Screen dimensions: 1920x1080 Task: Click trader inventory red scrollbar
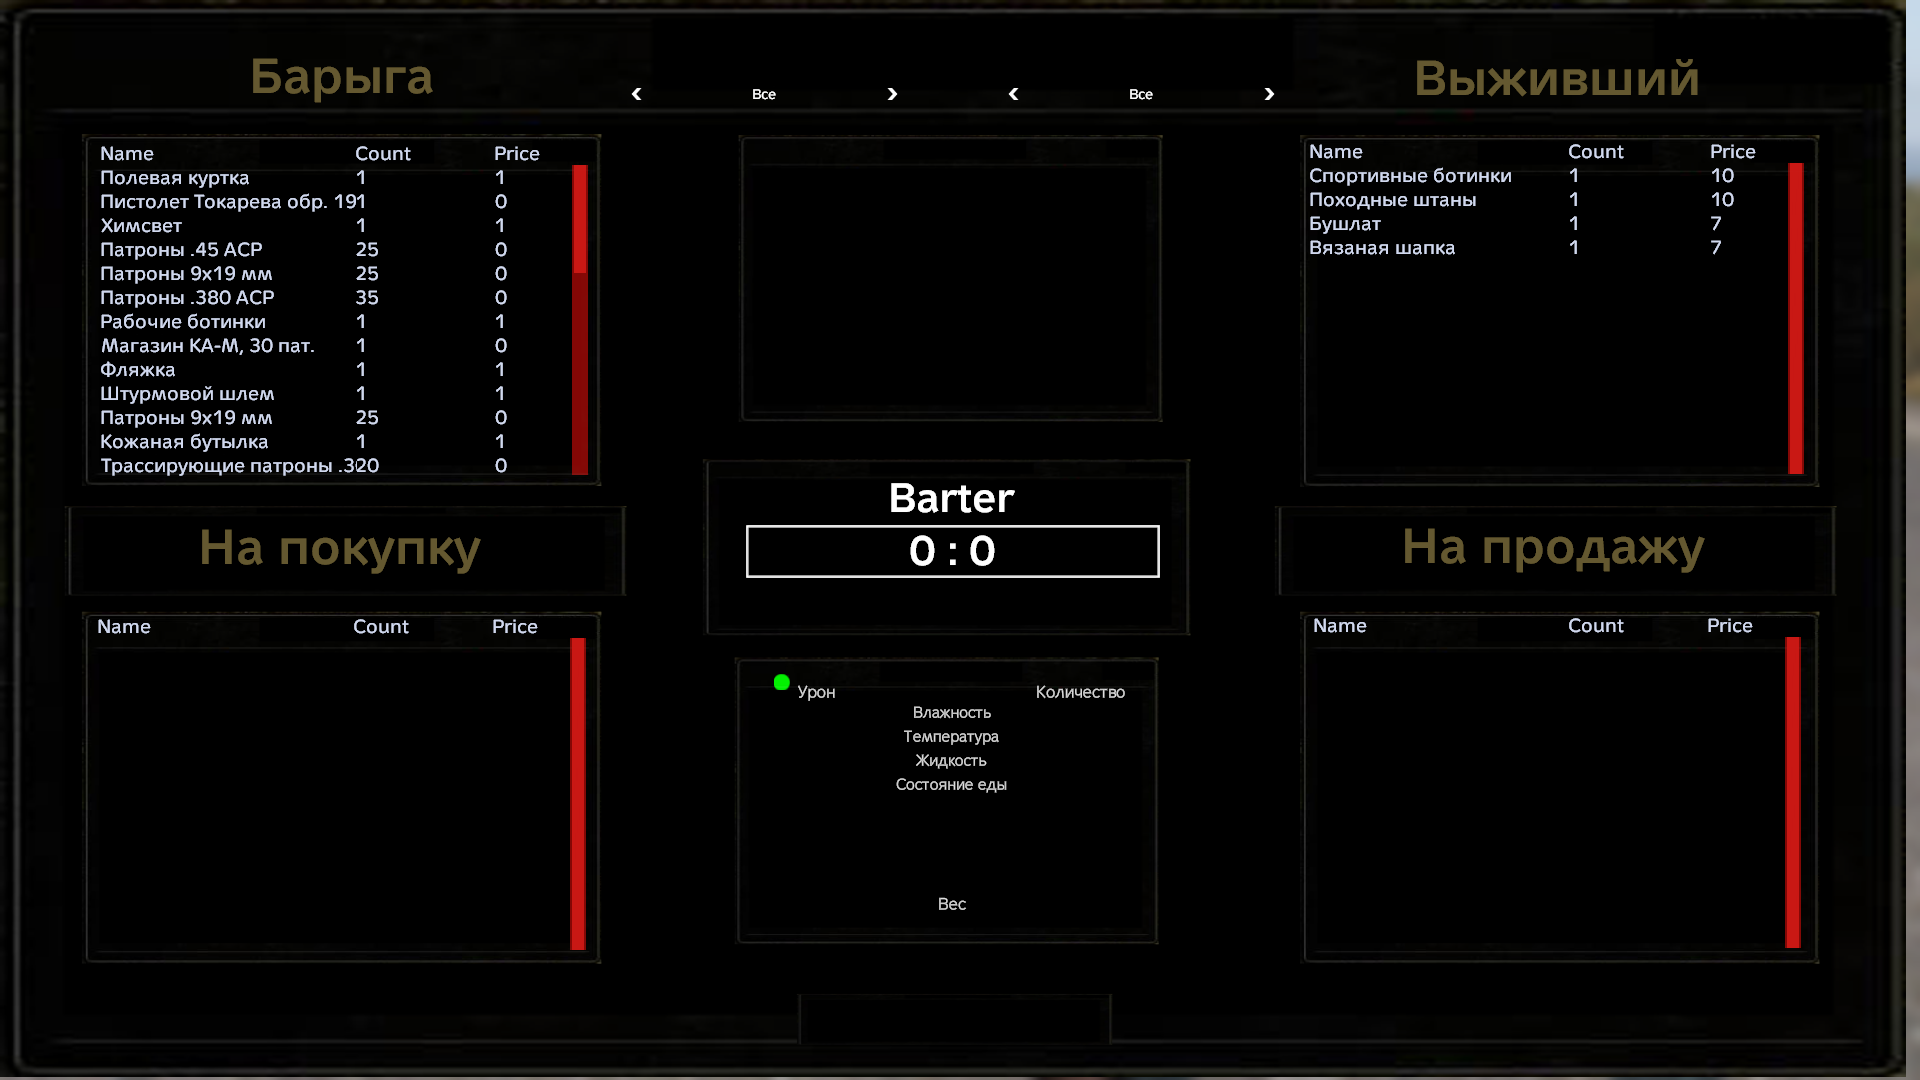tap(579, 220)
